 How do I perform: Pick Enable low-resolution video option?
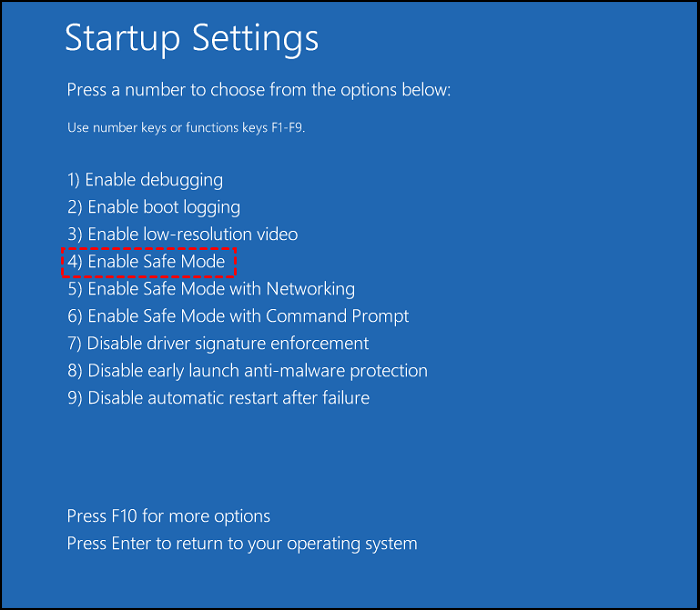(183, 234)
